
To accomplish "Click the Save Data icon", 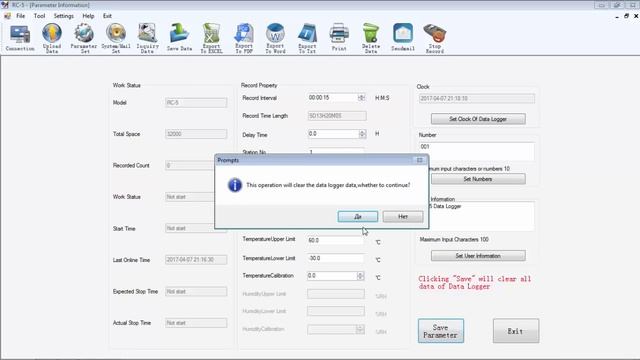I will [x=179, y=38].
